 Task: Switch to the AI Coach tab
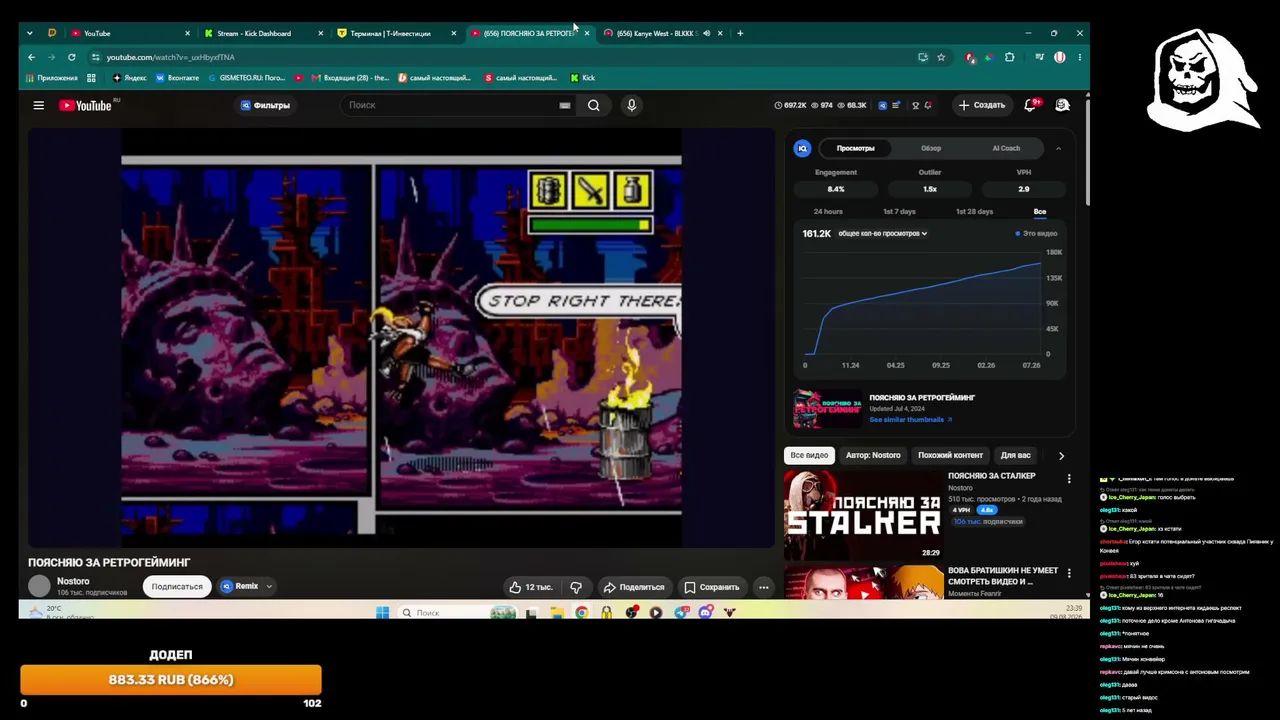1006,148
